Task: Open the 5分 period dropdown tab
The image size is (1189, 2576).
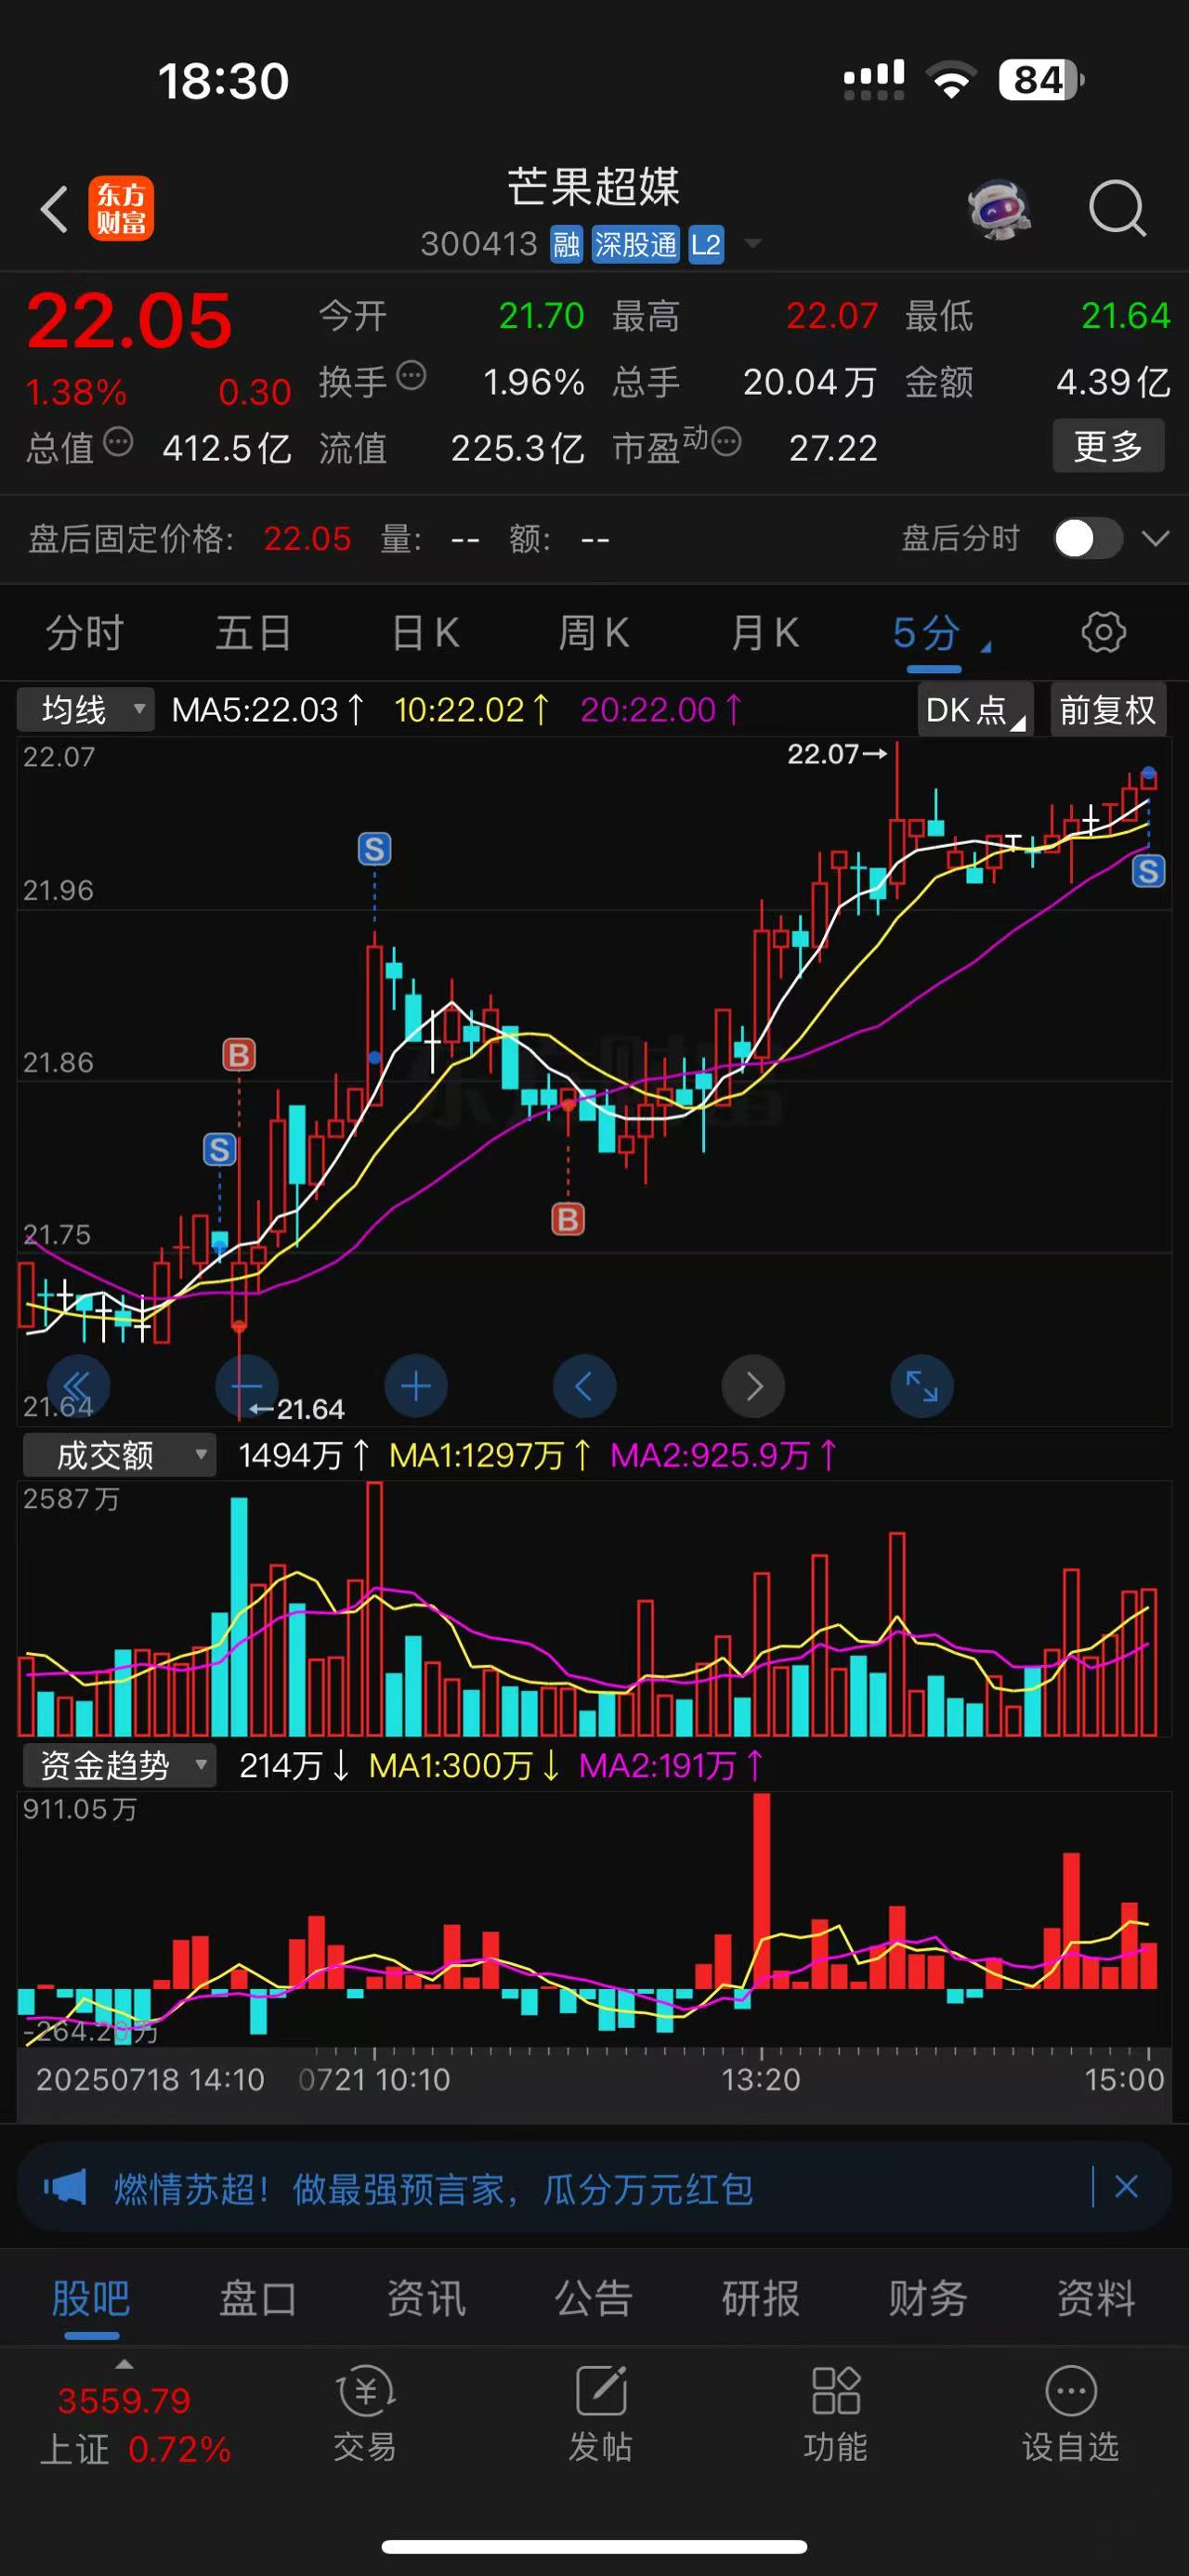Action: click(x=940, y=633)
